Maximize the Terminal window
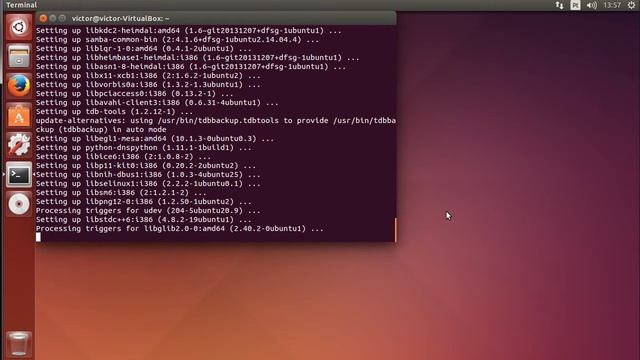This screenshot has width=640, height=360. click(62, 18)
